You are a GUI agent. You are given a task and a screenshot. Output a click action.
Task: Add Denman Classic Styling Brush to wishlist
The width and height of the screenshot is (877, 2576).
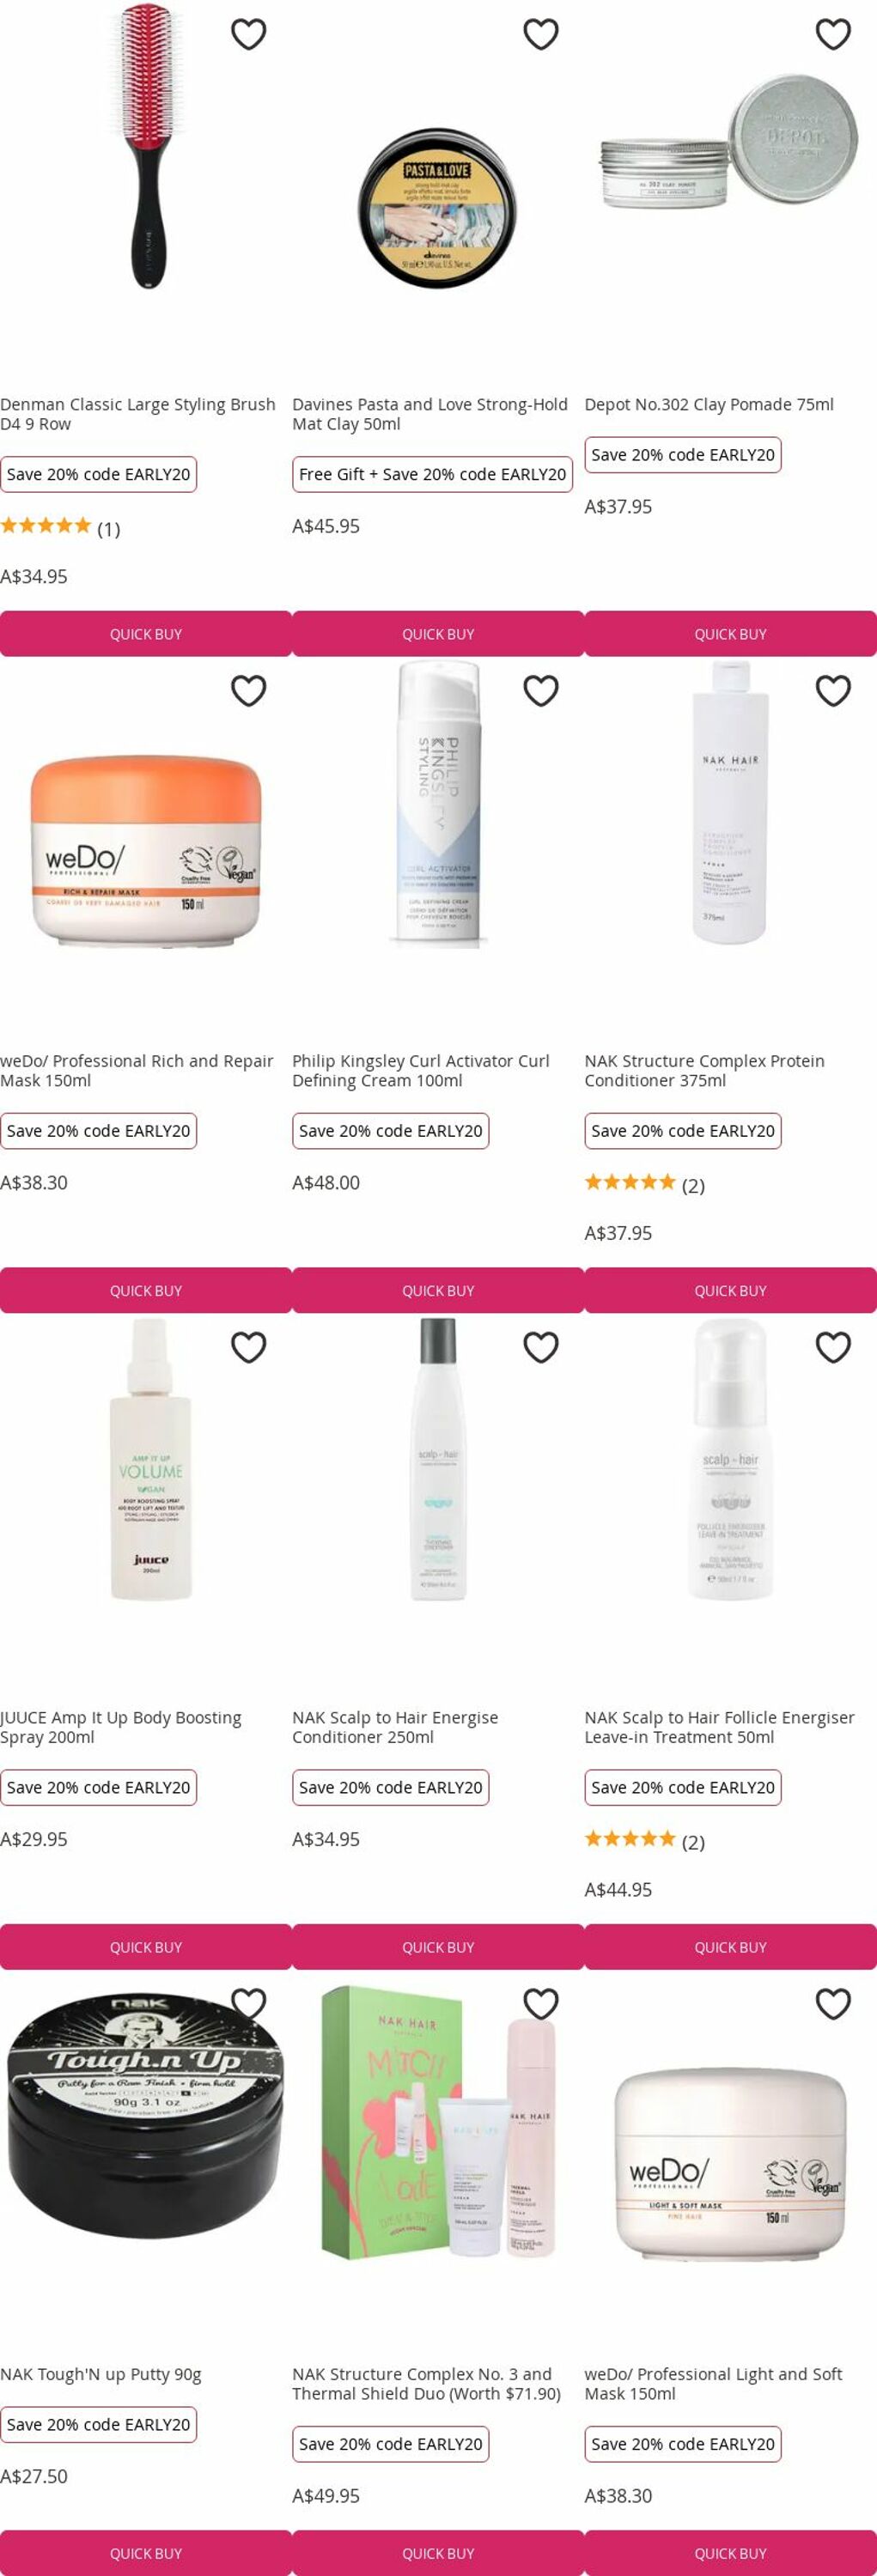248,34
